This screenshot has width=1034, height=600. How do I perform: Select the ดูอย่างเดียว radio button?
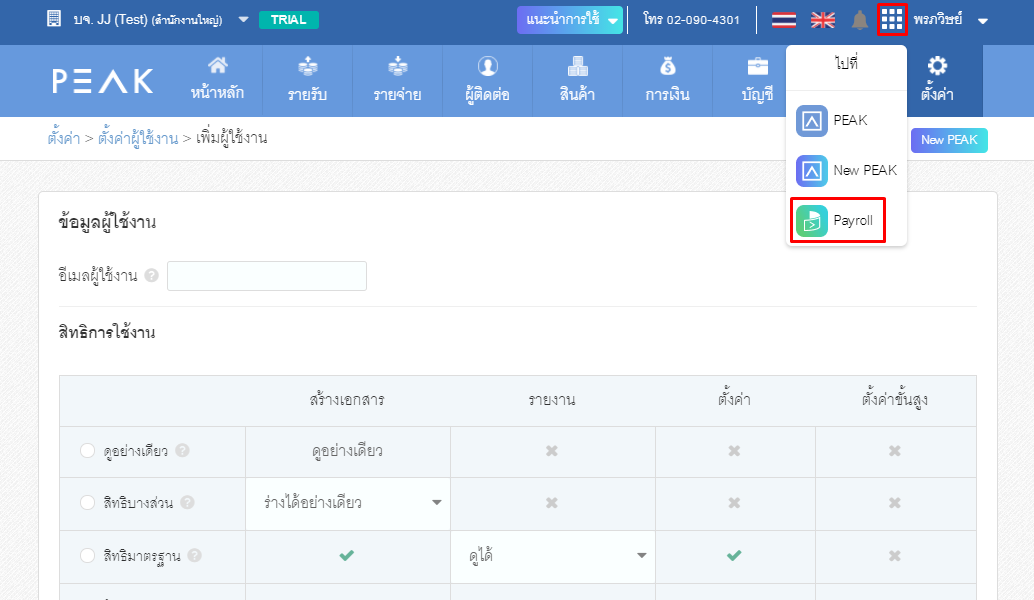87,450
